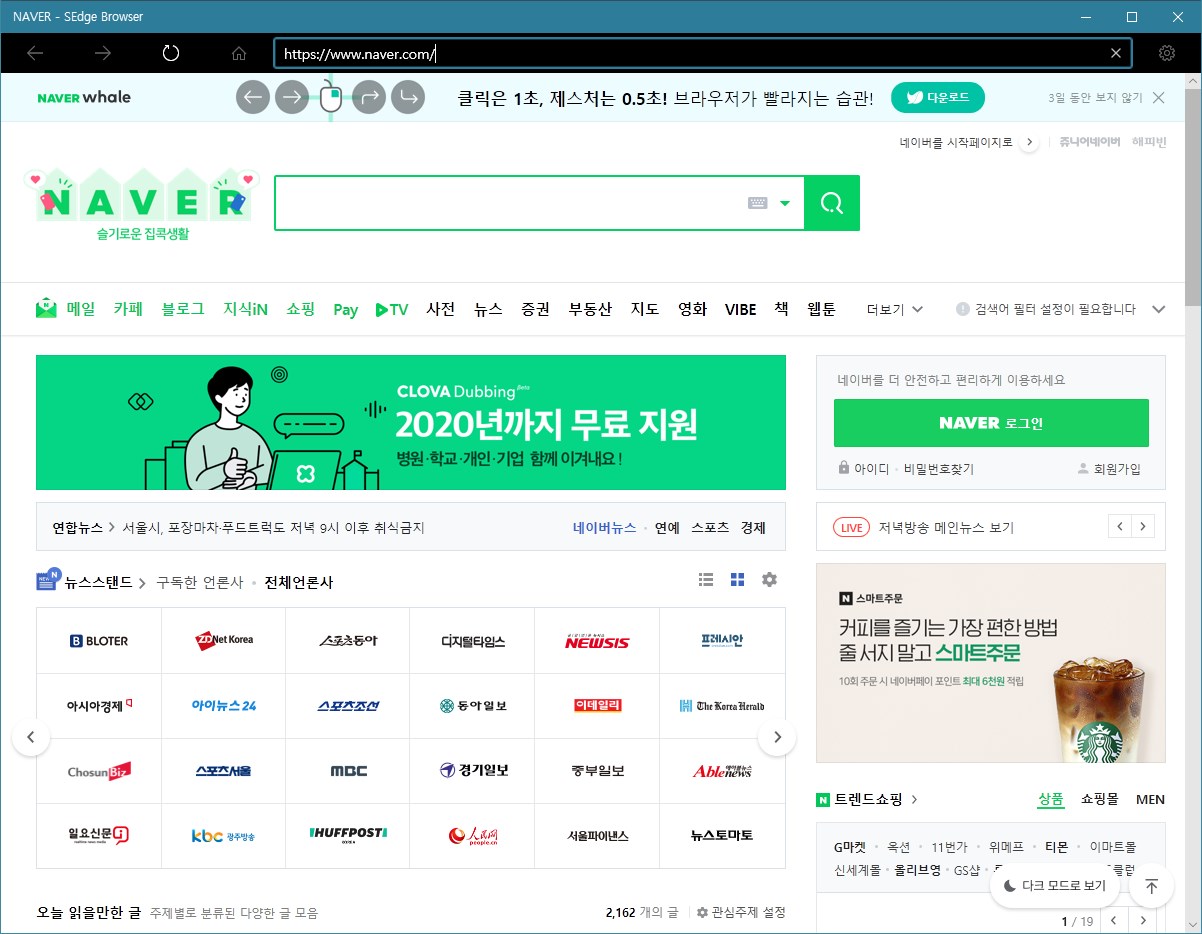Click the browser forward arrow button
The height and width of the screenshot is (934, 1202).
click(102, 53)
